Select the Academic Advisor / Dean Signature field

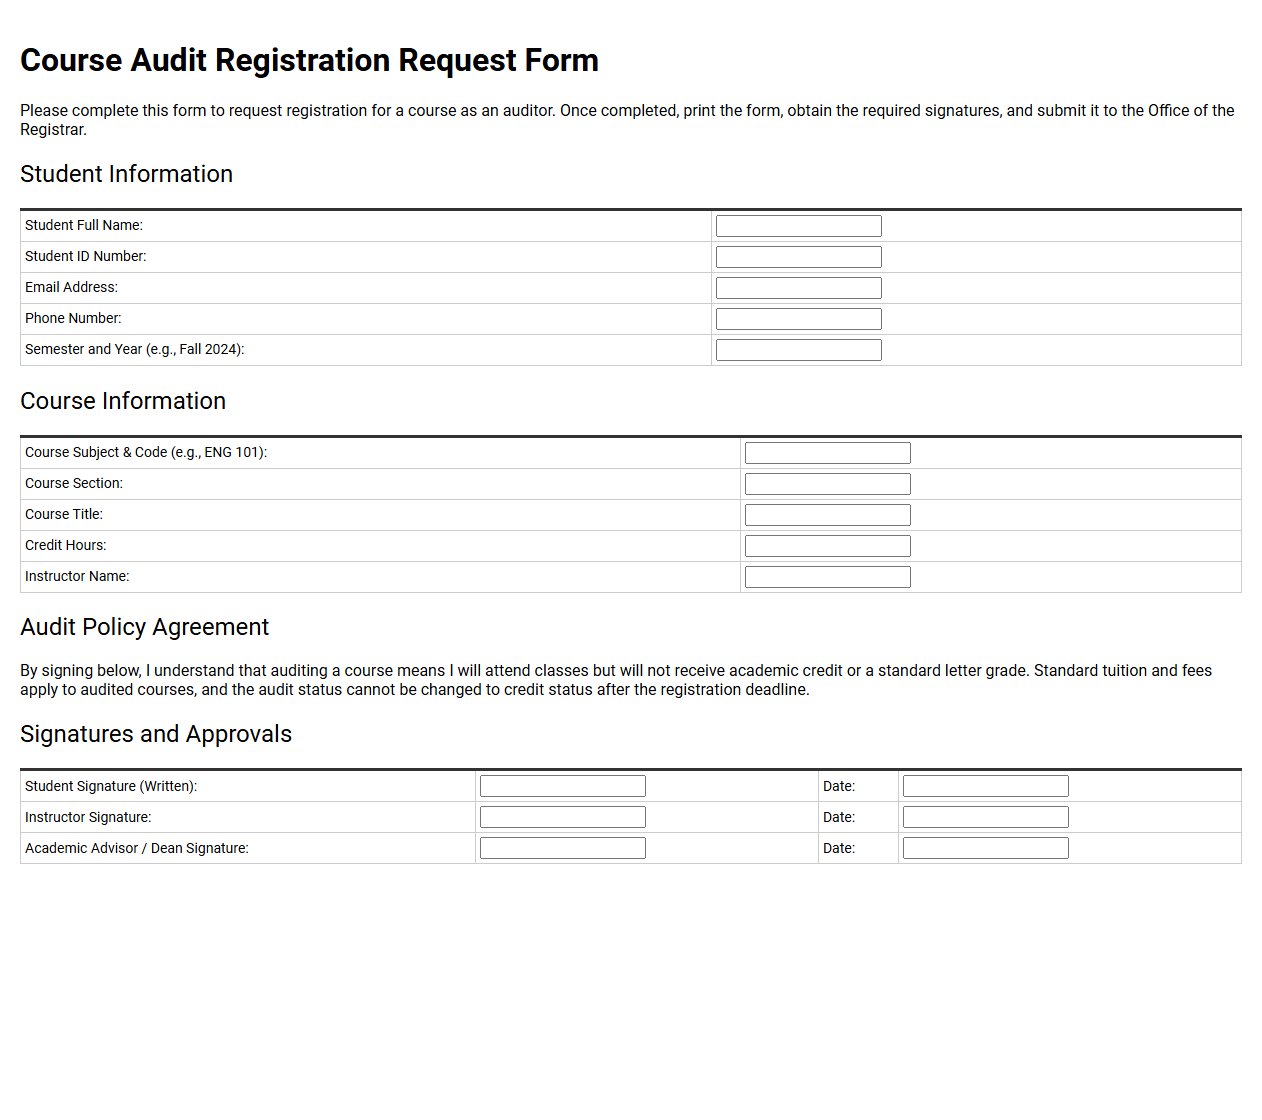click(x=563, y=848)
